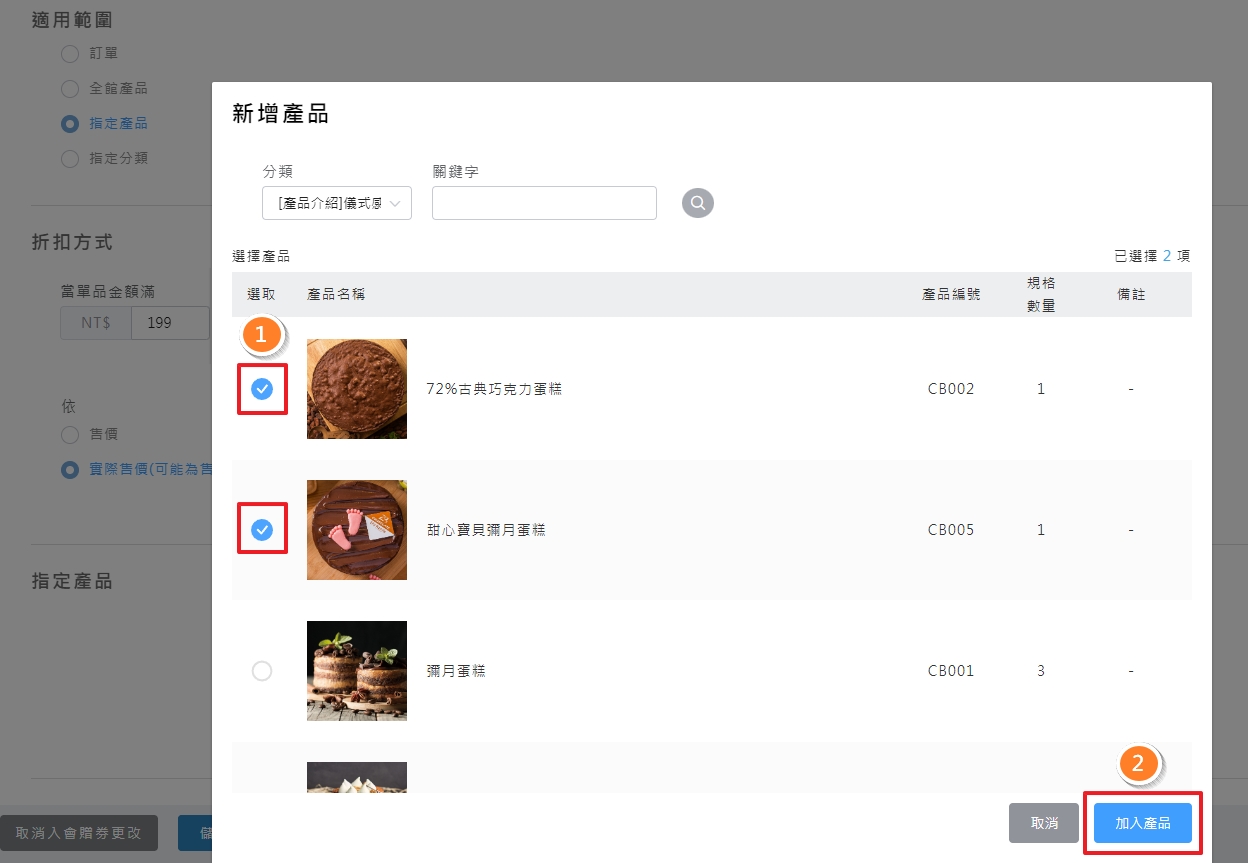This screenshot has height=863, width=1248.
Task: Click the 關鍵字 keyword input field
Action: click(543, 203)
